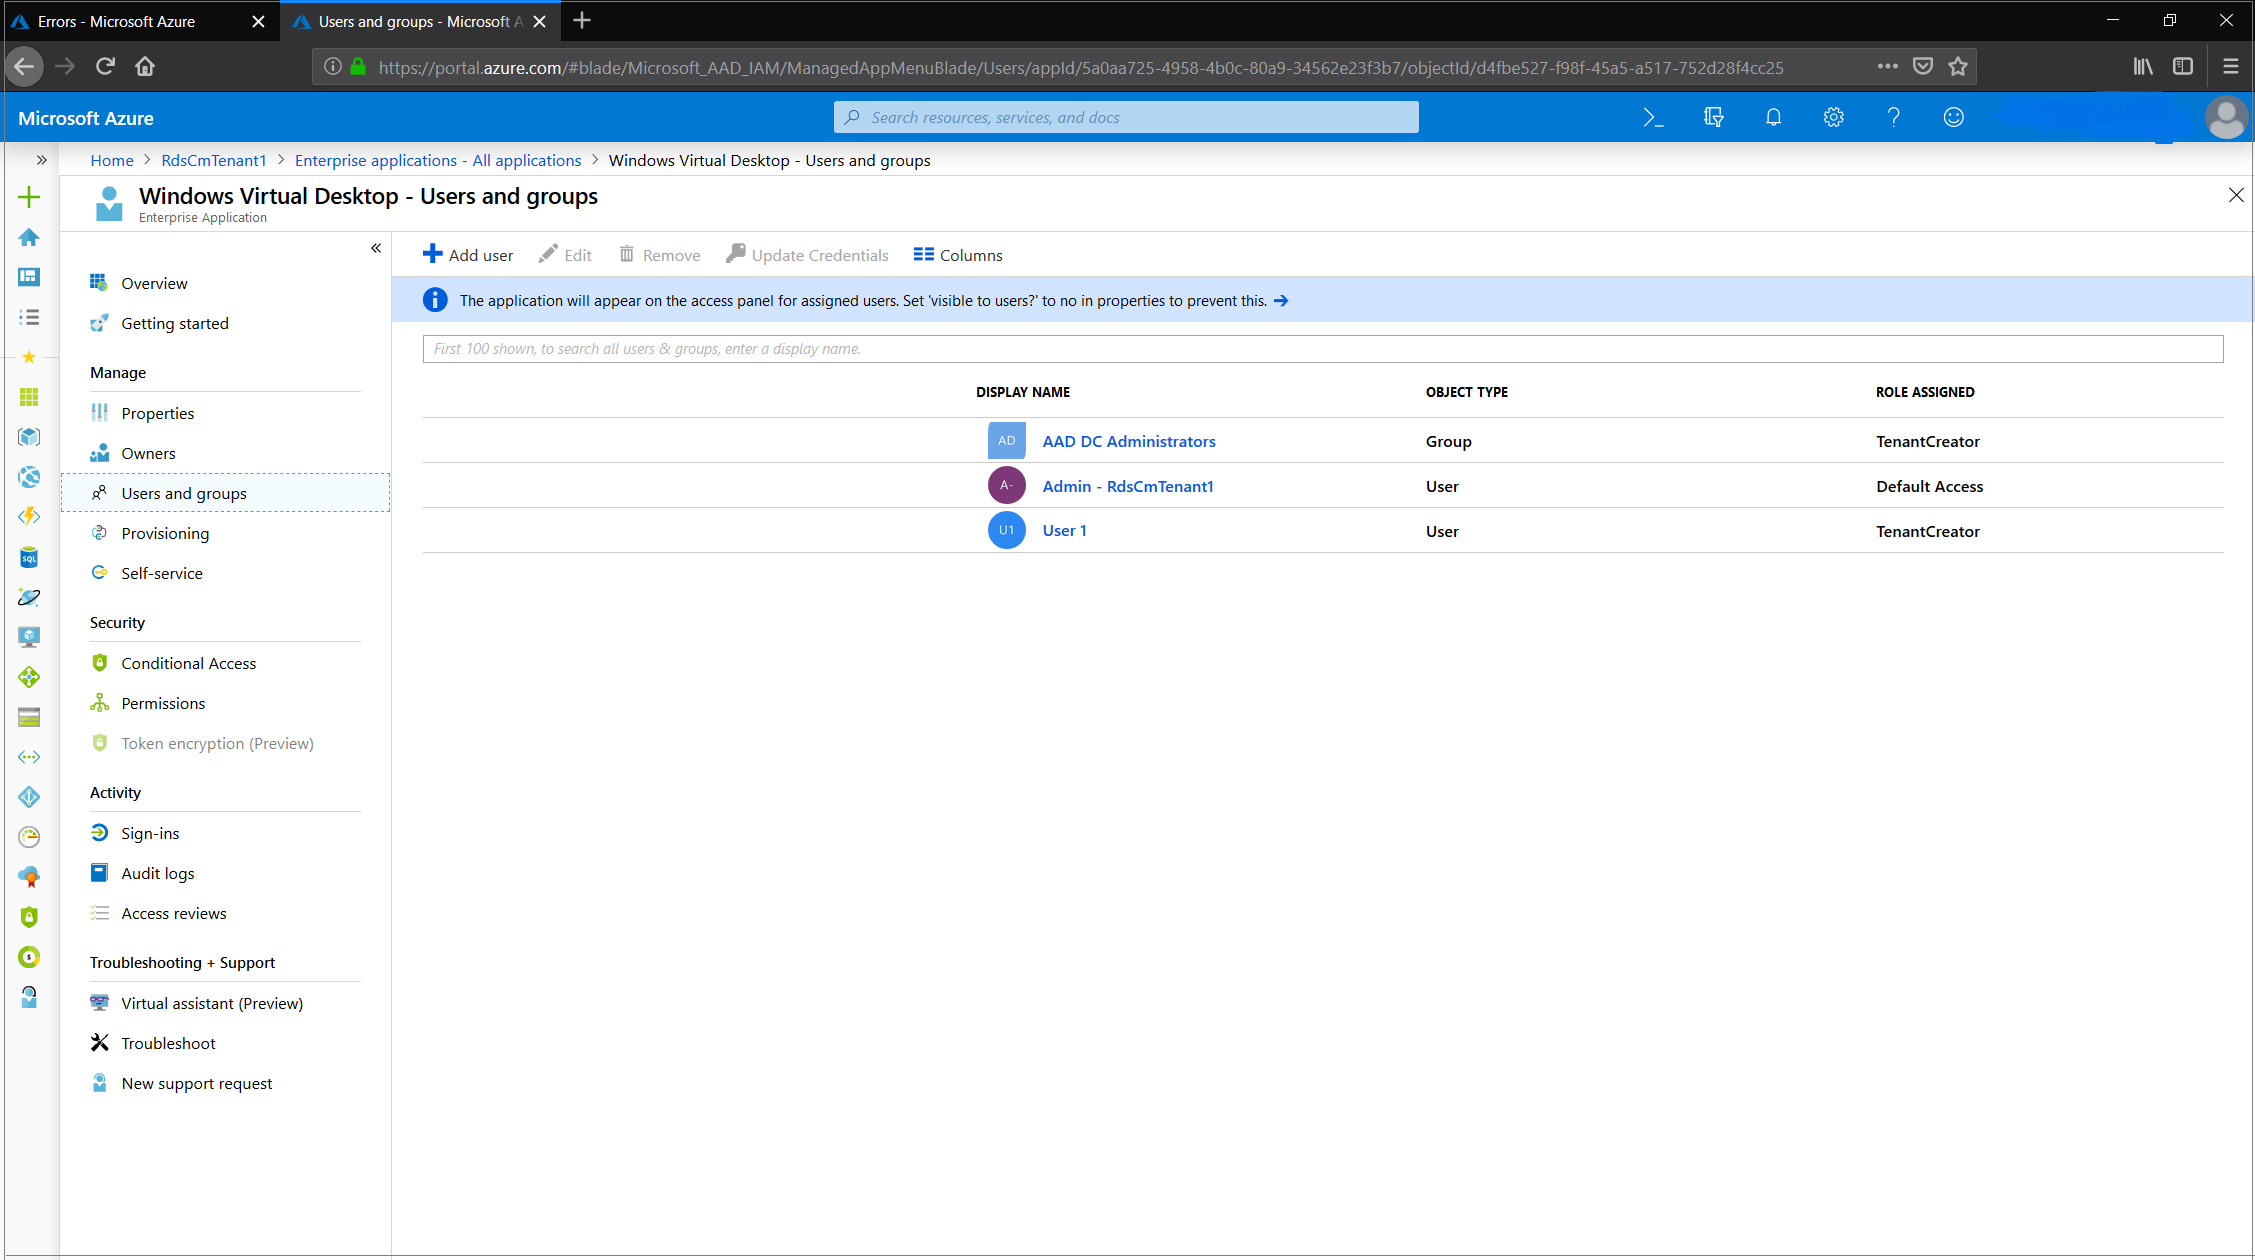The width and height of the screenshot is (2255, 1260).
Task: Open User 1 link
Action: (1064, 530)
